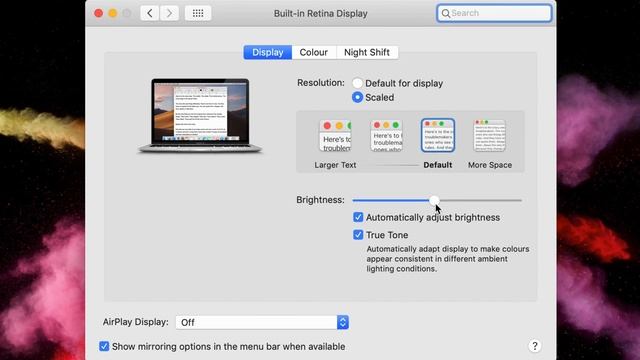Toggle Automatically adjust brightness checkbox

click(358, 217)
